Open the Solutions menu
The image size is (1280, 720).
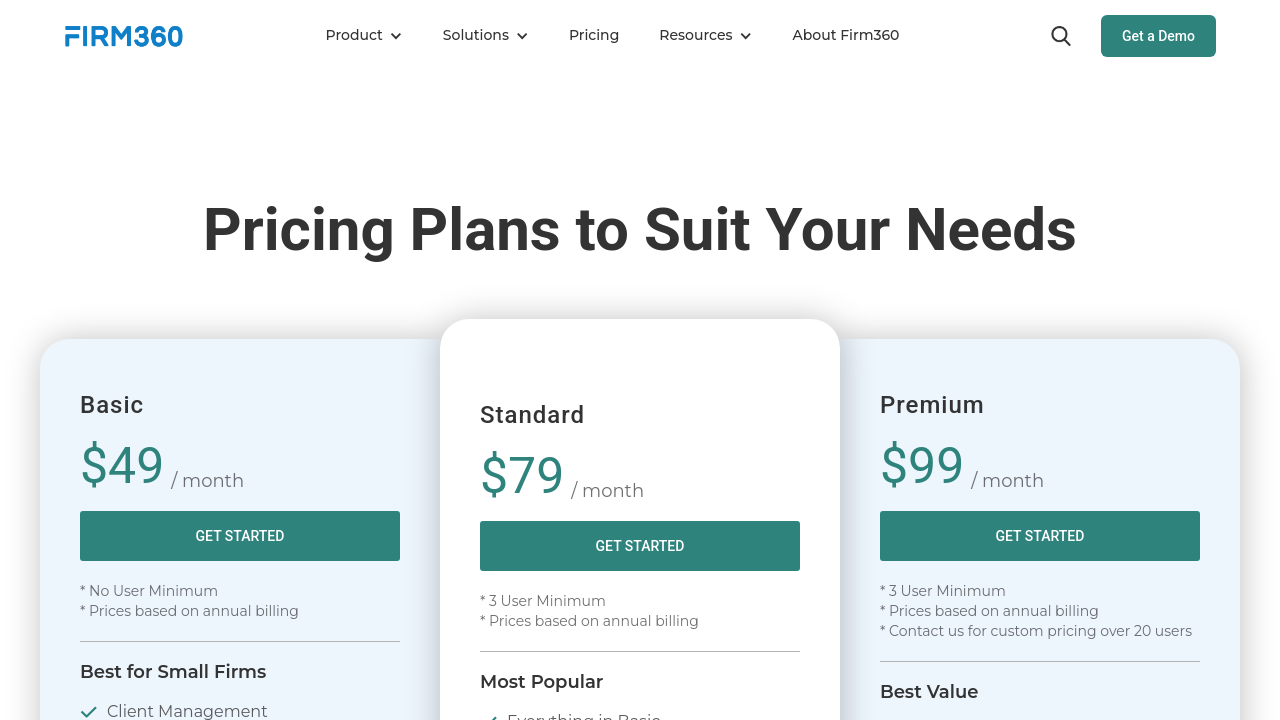476,35
